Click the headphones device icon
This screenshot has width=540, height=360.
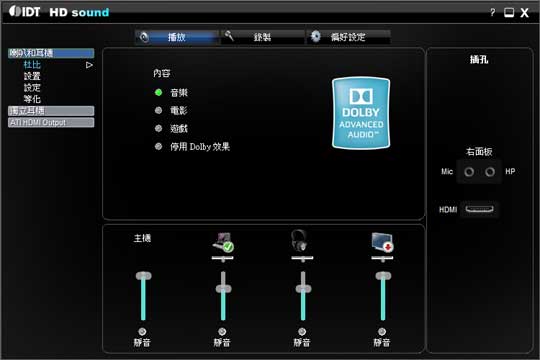pos(299,240)
